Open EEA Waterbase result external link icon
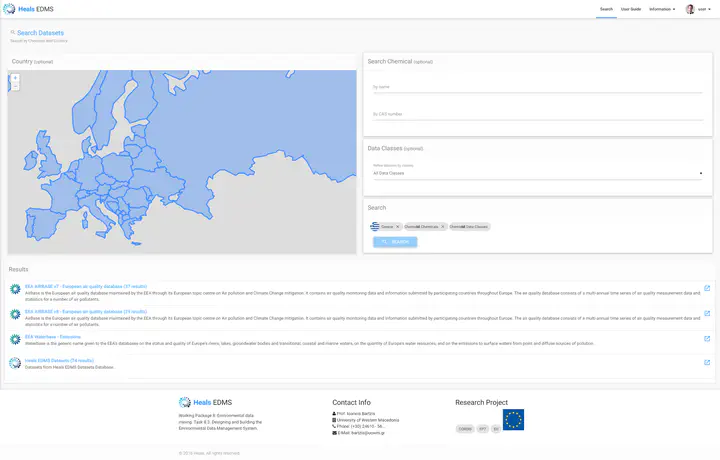The image size is (720, 460). coord(707,339)
